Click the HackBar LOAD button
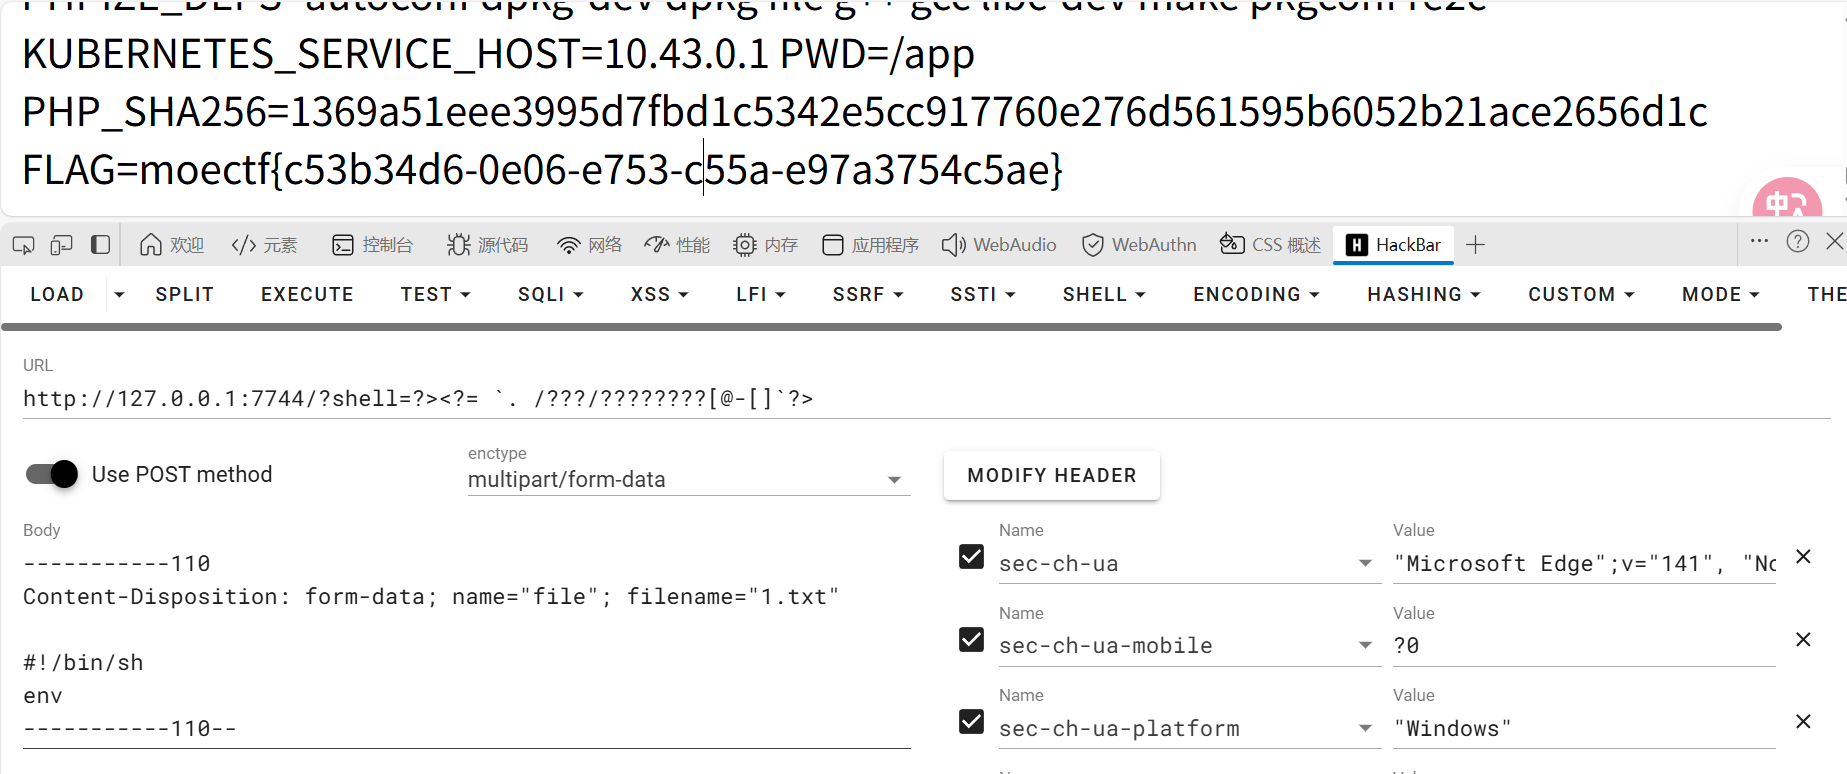The width and height of the screenshot is (1847, 774). pos(57,294)
